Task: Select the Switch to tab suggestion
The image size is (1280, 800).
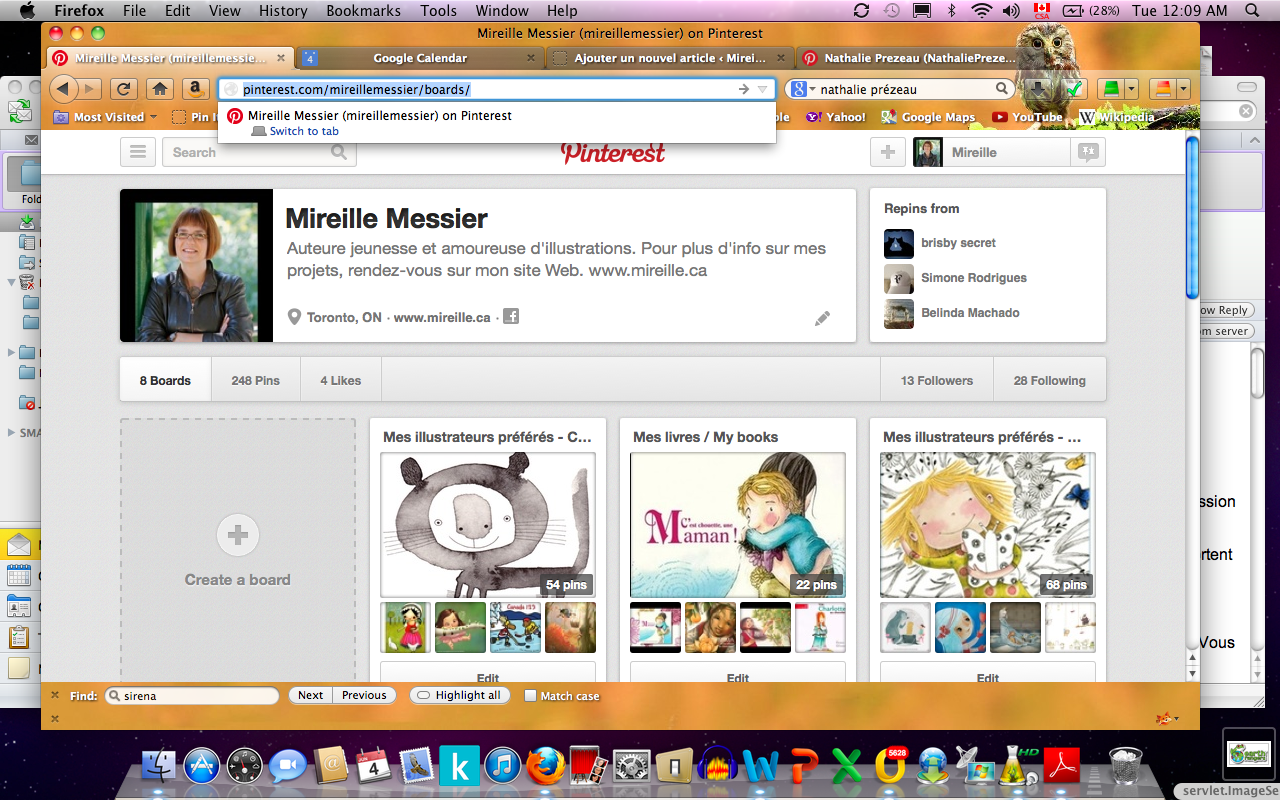Action: [x=304, y=131]
